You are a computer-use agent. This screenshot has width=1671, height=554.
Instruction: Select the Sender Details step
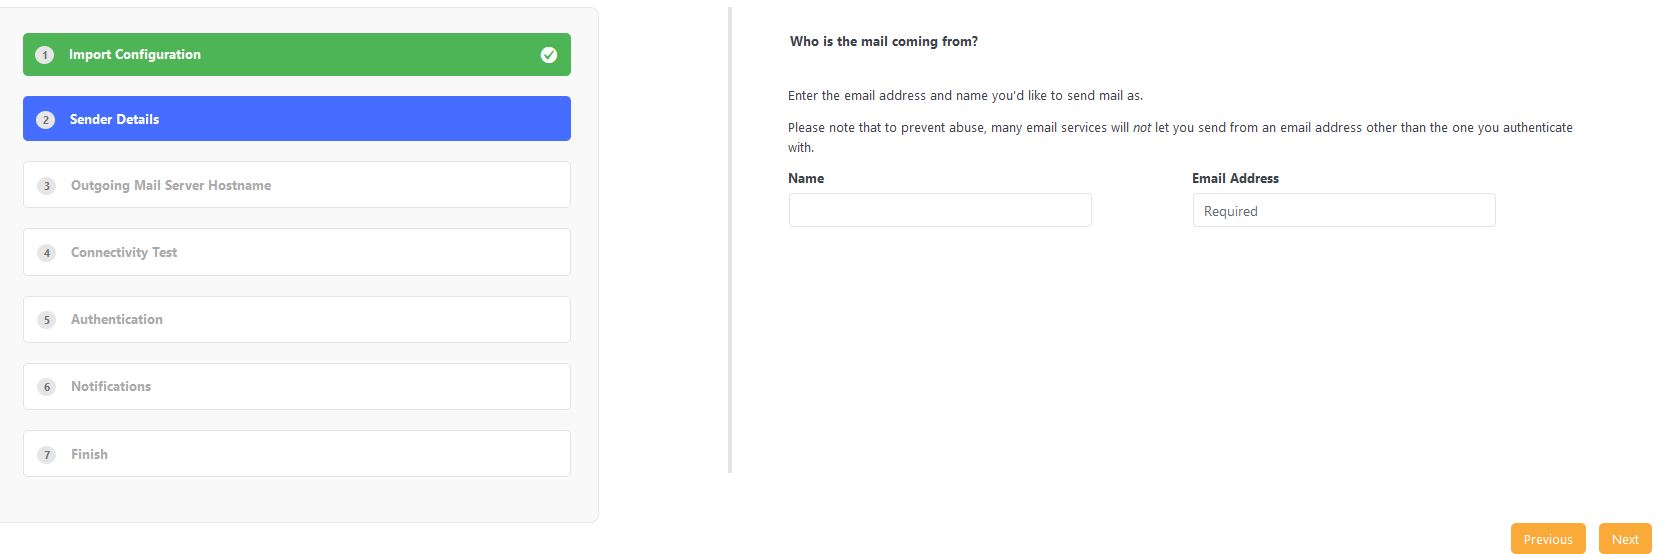pyautogui.click(x=297, y=118)
